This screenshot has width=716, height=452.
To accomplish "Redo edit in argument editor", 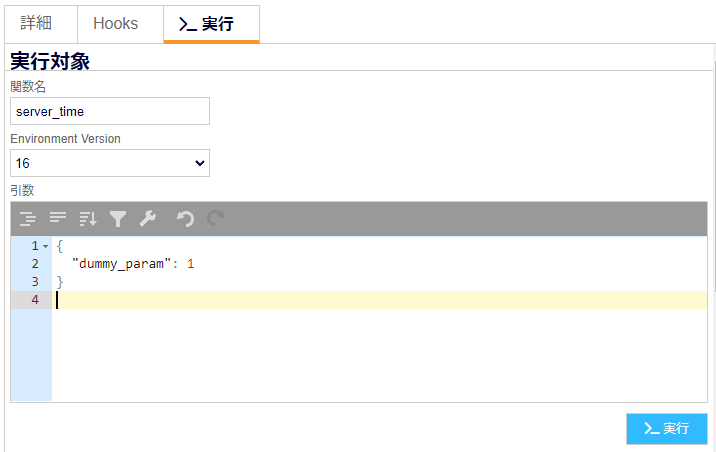I will tap(216, 219).
